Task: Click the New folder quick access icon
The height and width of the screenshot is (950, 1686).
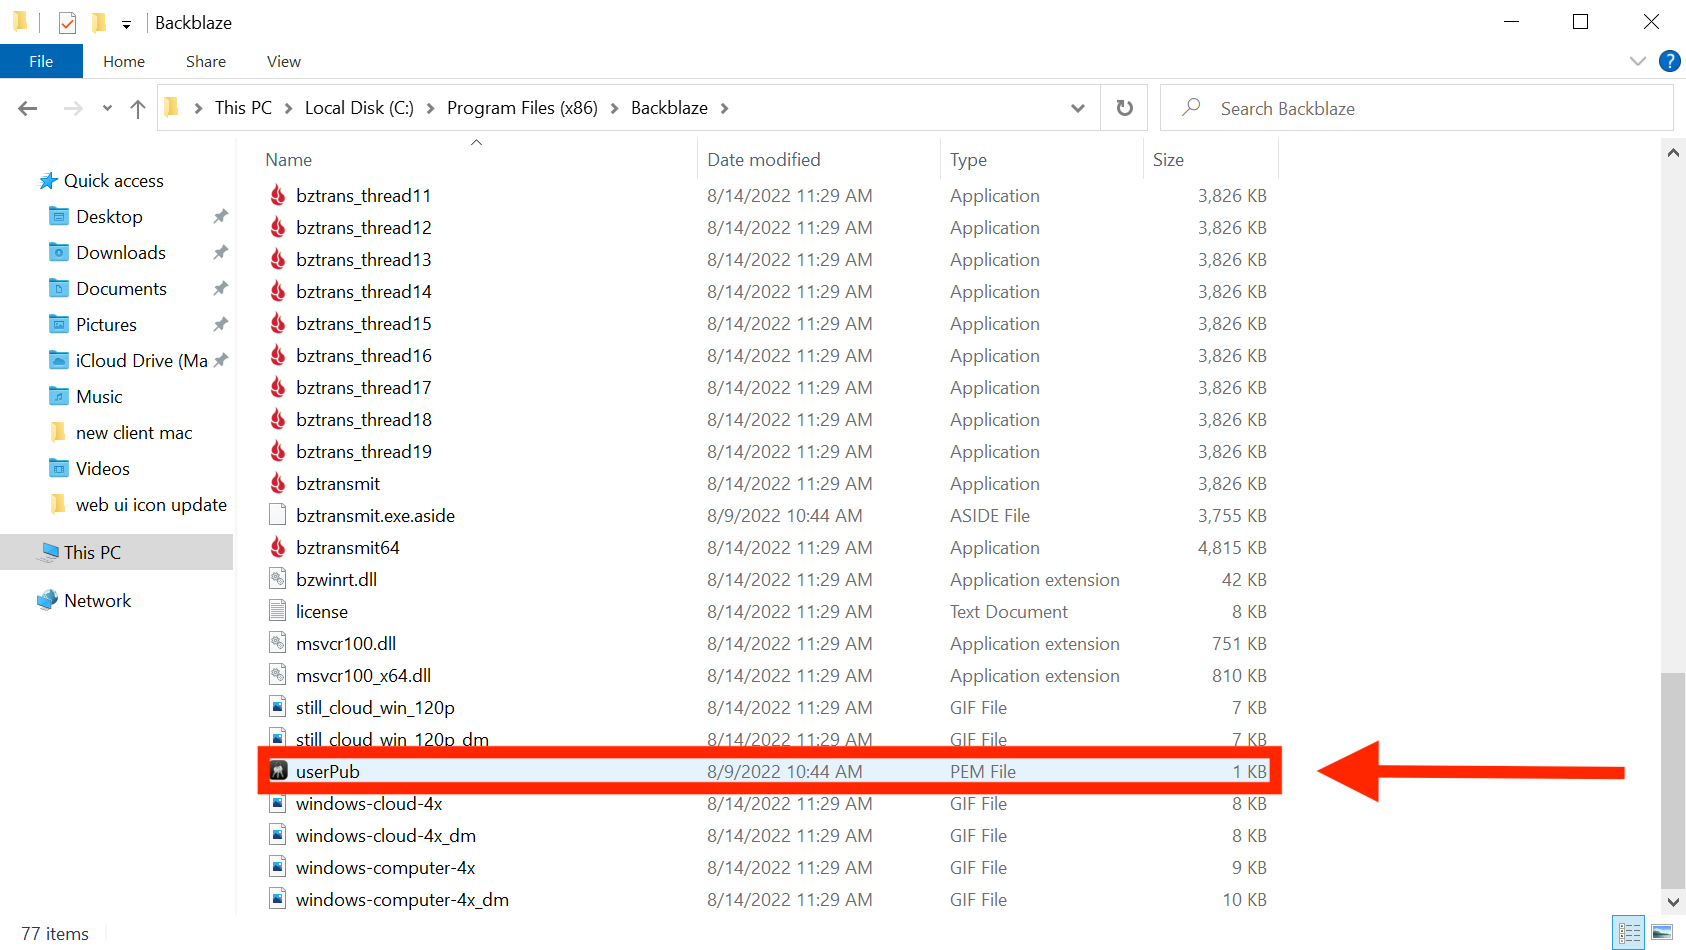Action: [98, 22]
